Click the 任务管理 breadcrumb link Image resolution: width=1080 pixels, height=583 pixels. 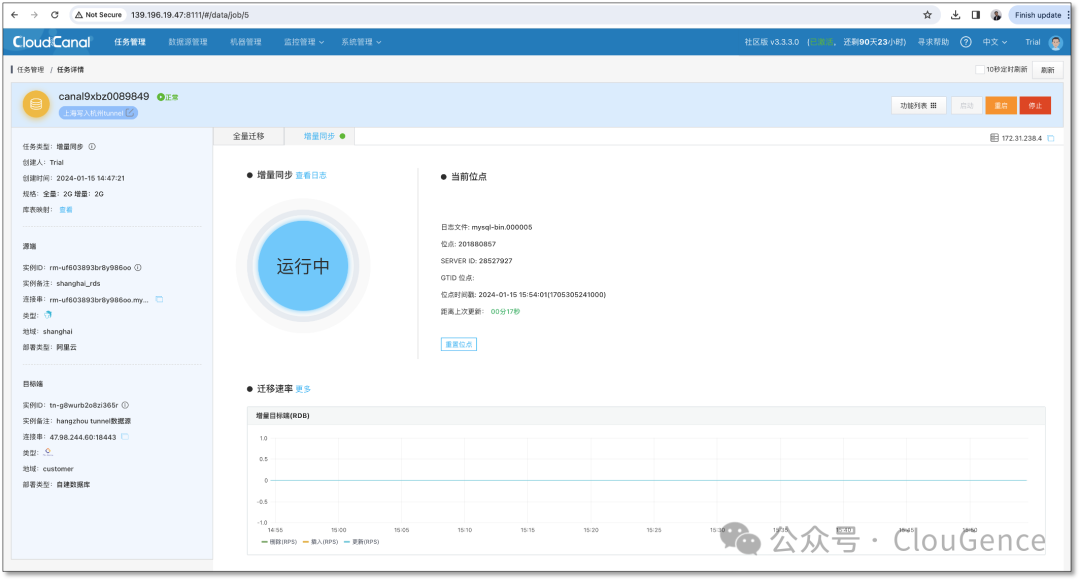(x=30, y=70)
